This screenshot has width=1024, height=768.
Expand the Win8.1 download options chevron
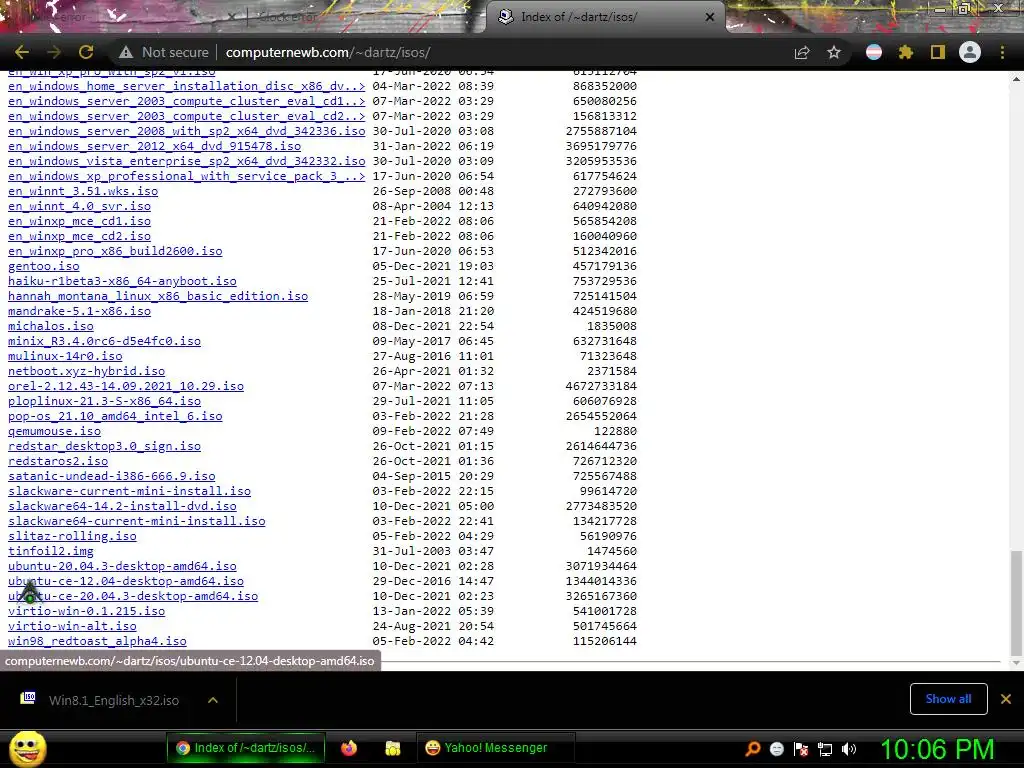click(x=213, y=700)
